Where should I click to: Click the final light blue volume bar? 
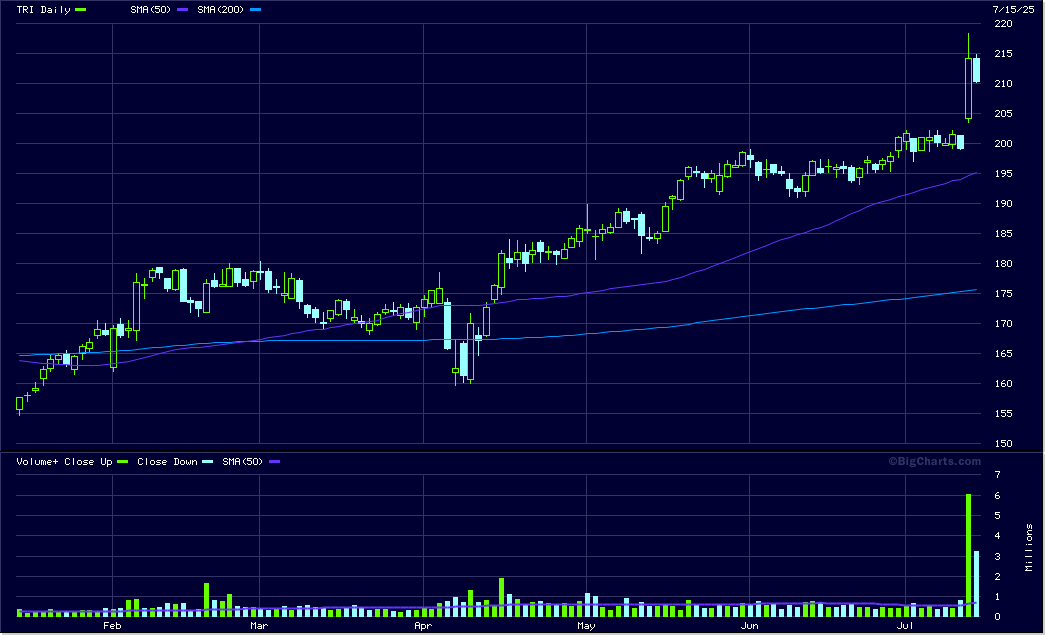click(976, 584)
